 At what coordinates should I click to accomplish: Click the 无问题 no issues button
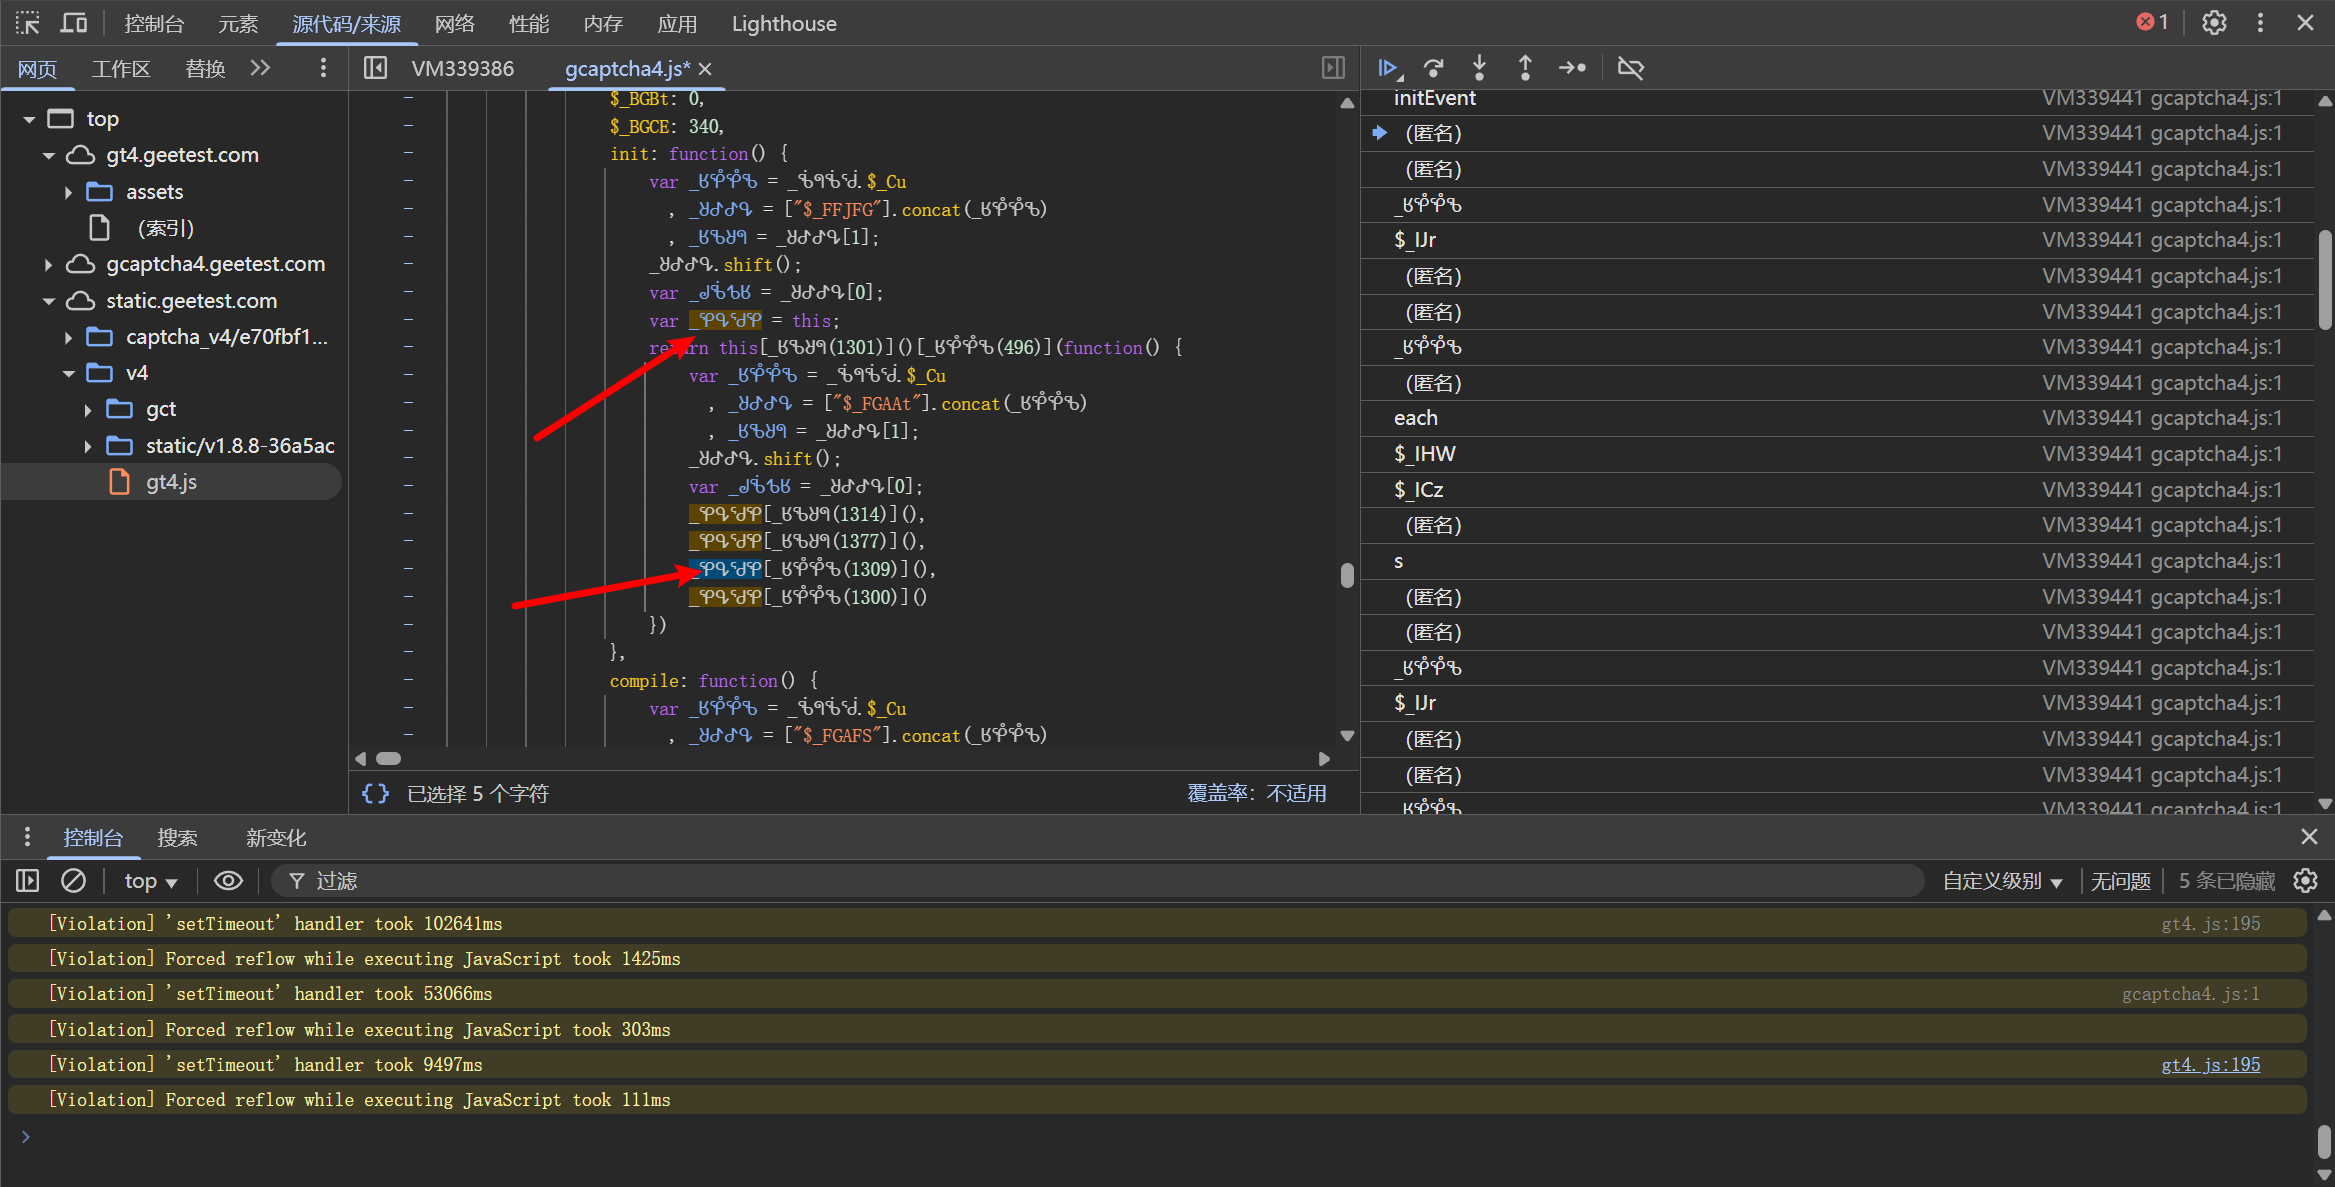pos(2120,881)
